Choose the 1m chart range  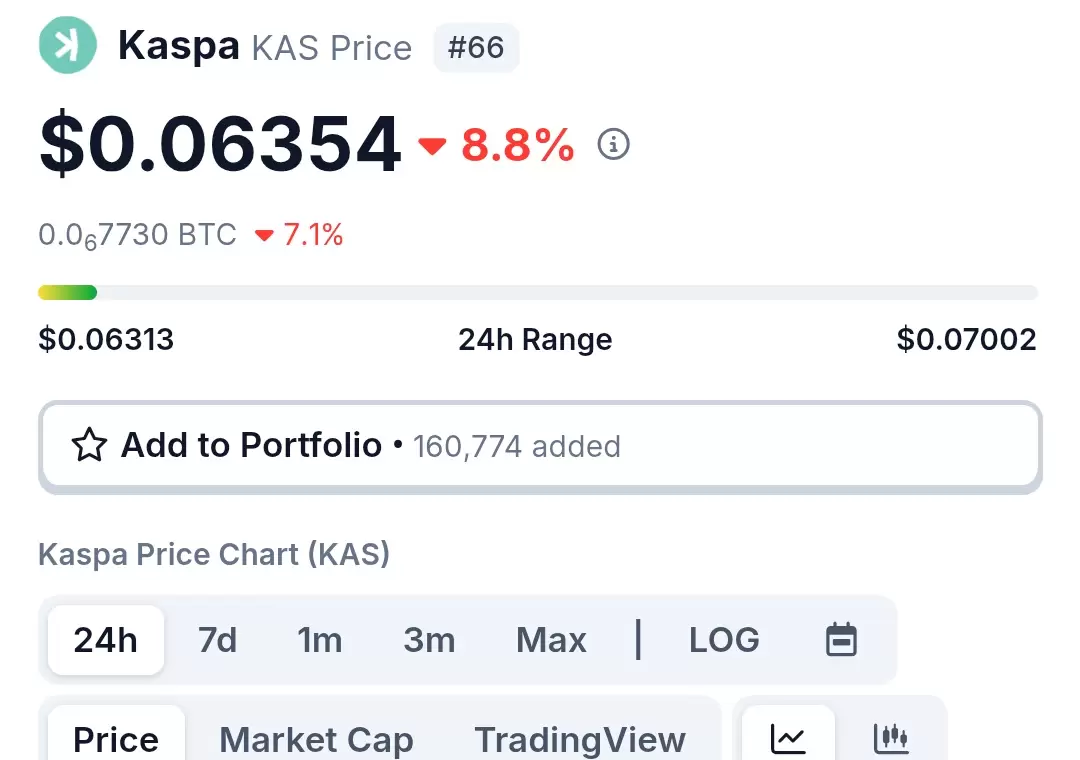point(320,640)
